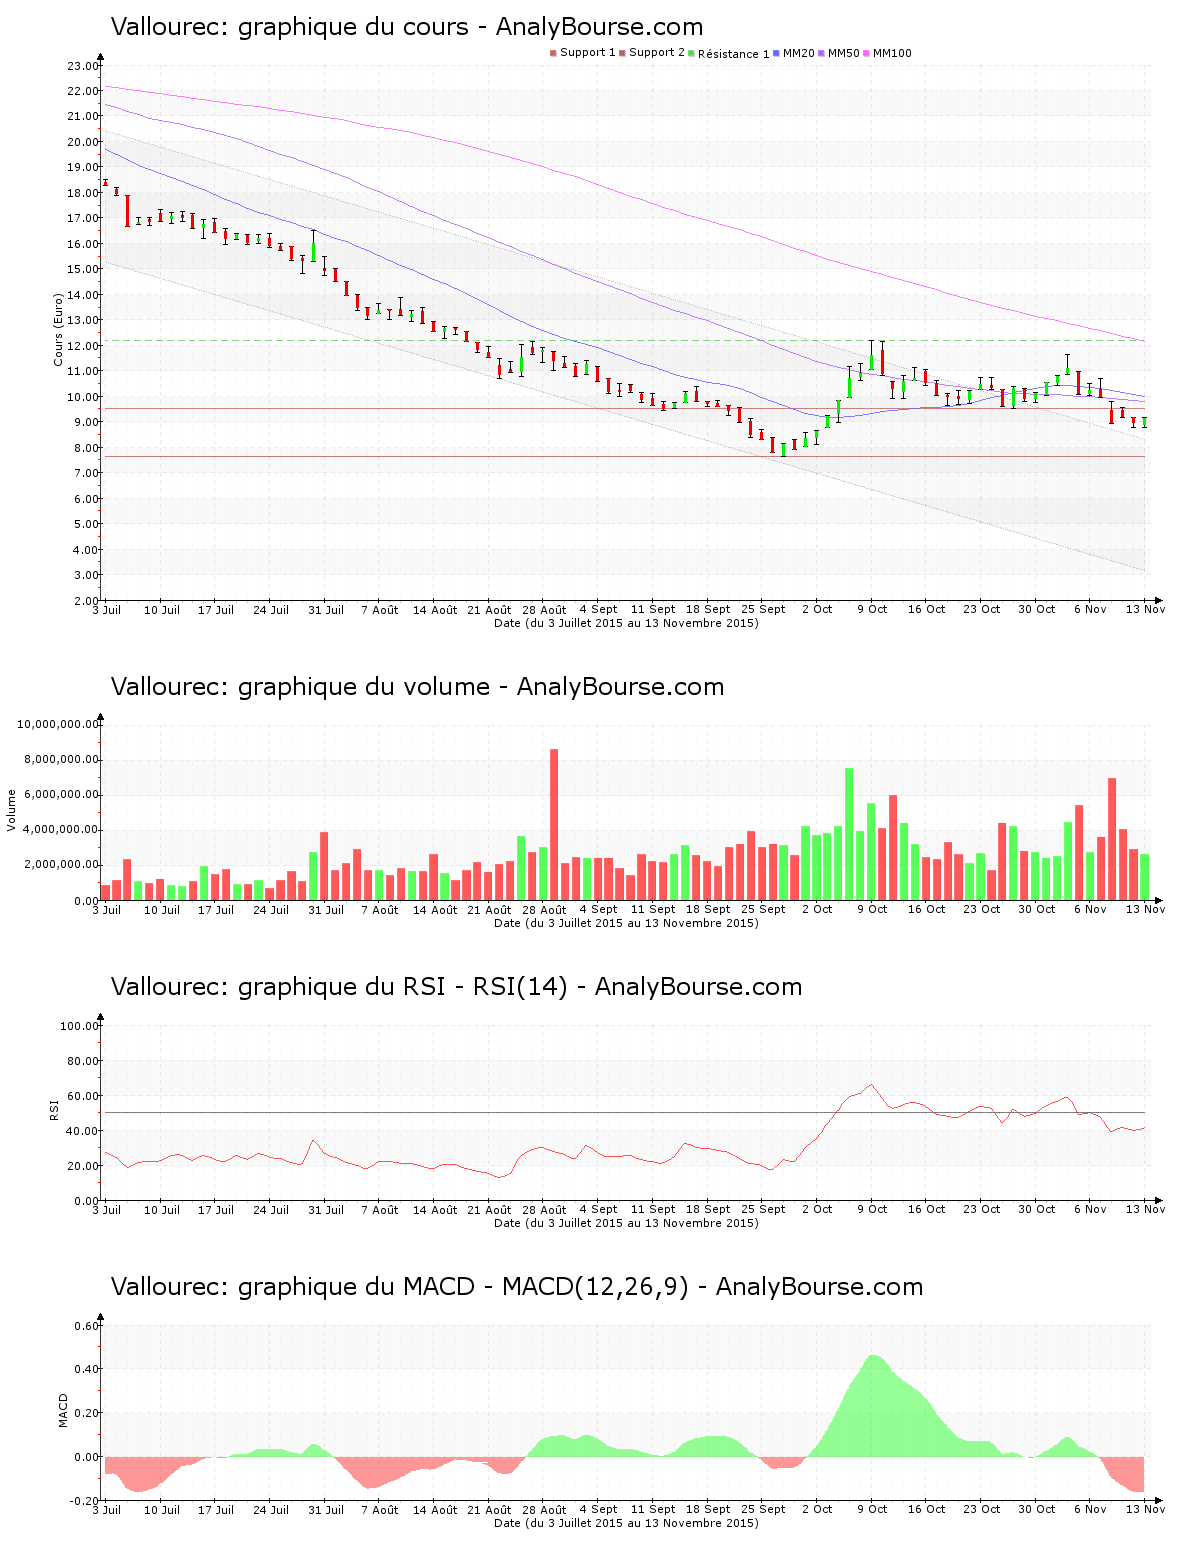Select the Support 2 legend label
1200x1550 pixels.
(x=657, y=53)
